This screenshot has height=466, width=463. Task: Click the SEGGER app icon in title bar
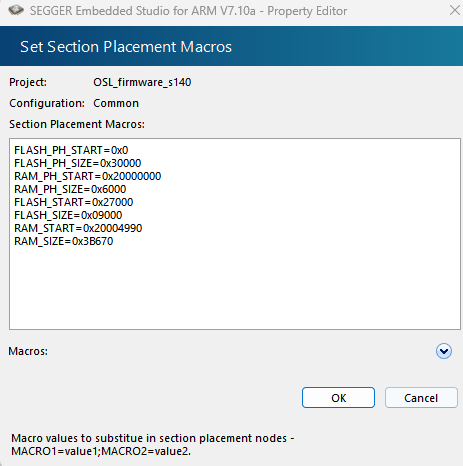click(x=16, y=10)
